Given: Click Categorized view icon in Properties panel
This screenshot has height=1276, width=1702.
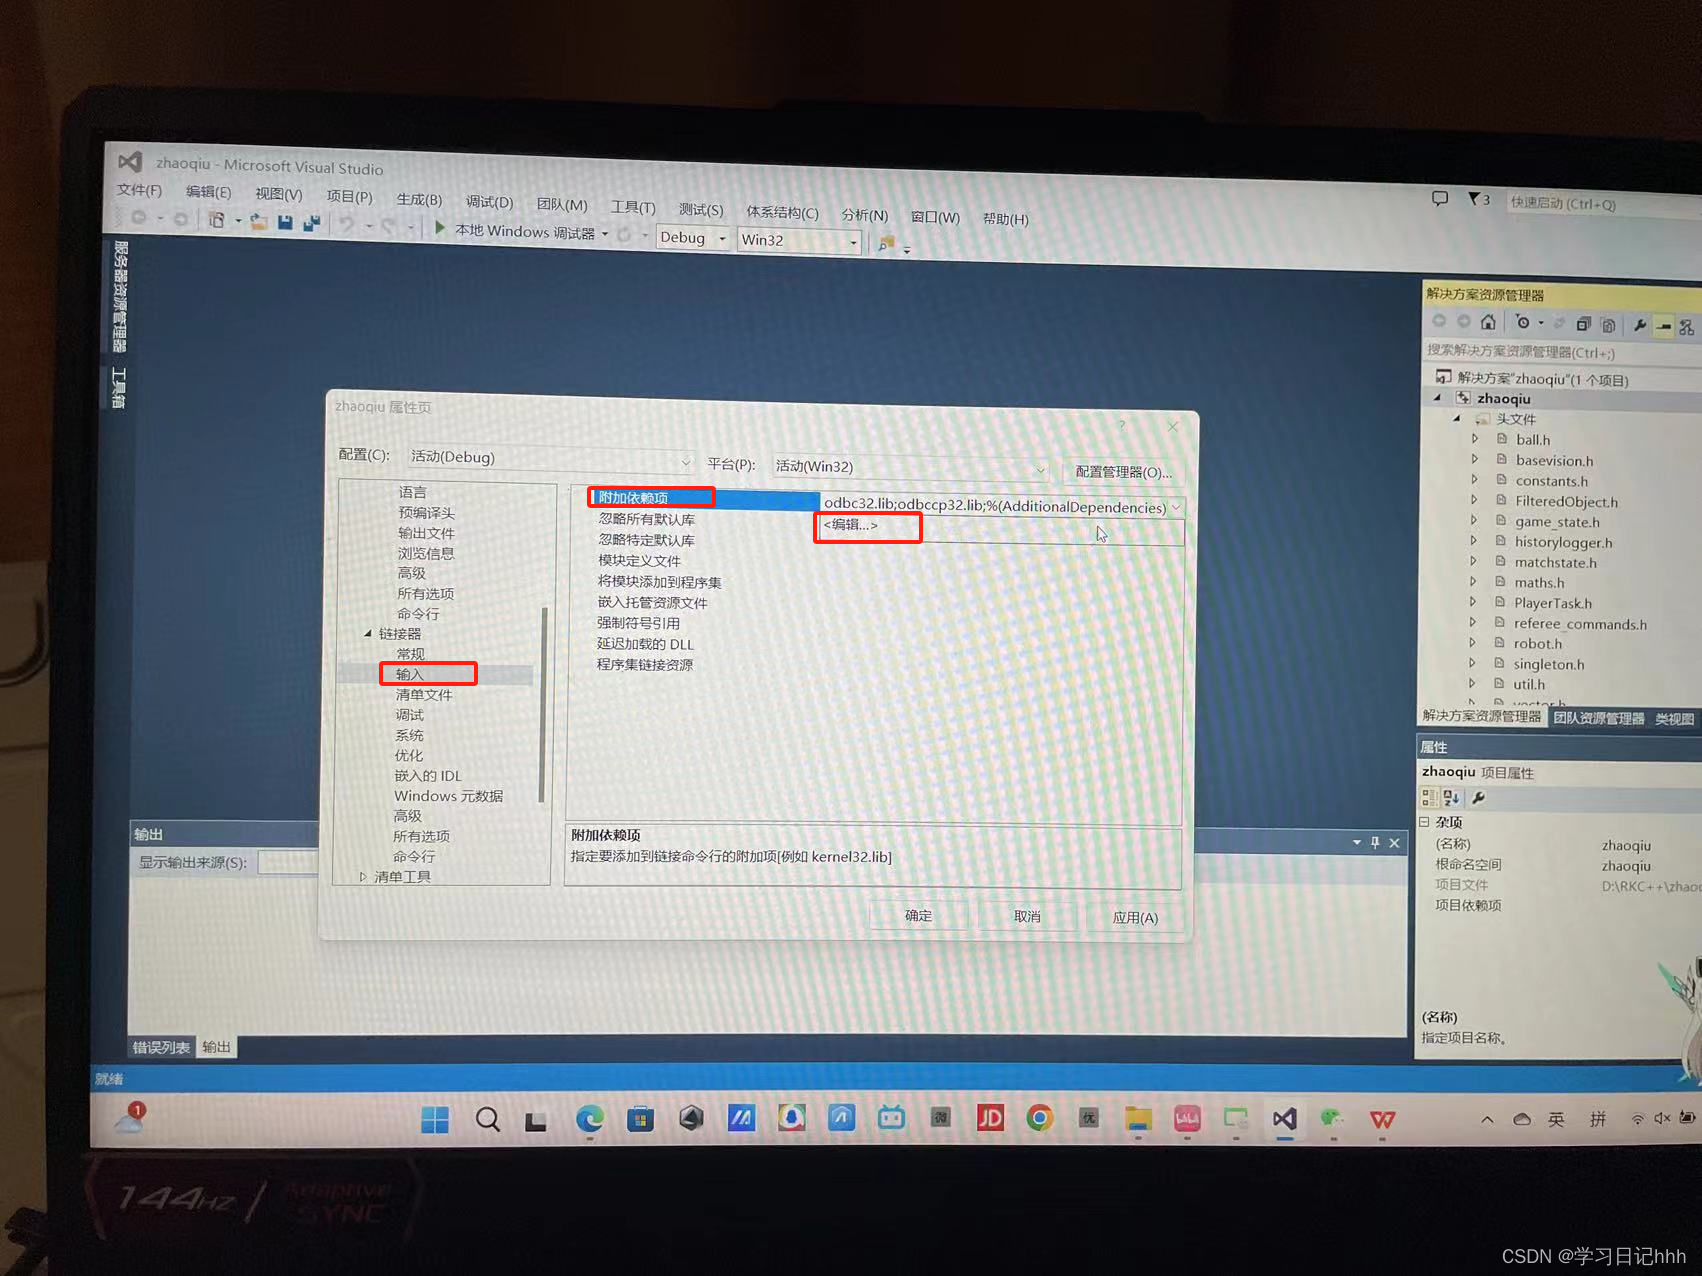Looking at the screenshot, I should click(1430, 797).
